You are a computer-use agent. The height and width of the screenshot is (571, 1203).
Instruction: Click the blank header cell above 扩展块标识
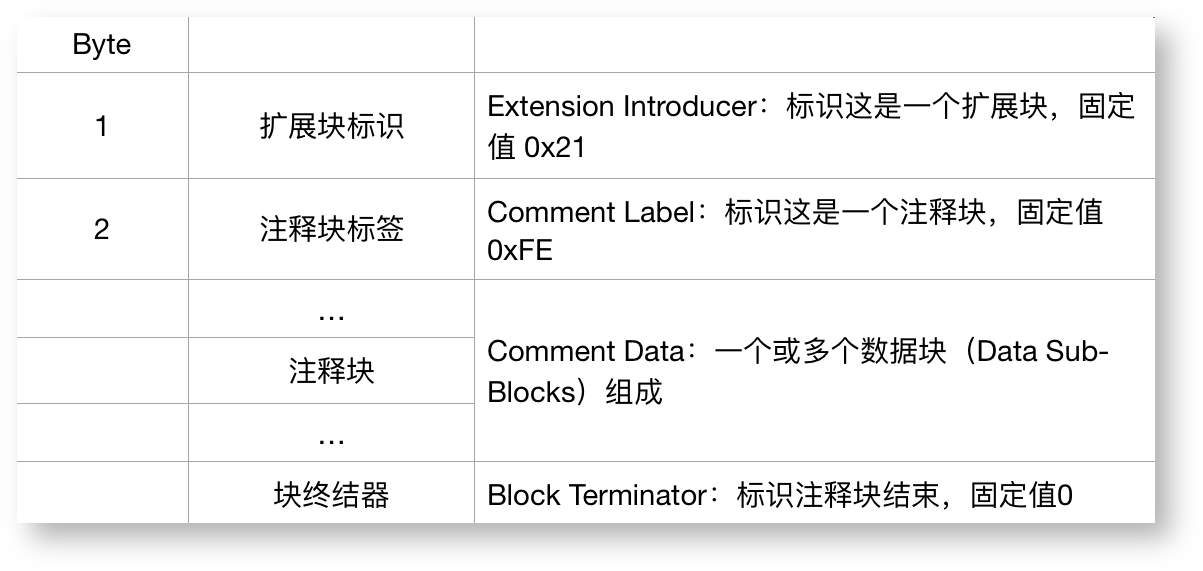[x=331, y=46]
